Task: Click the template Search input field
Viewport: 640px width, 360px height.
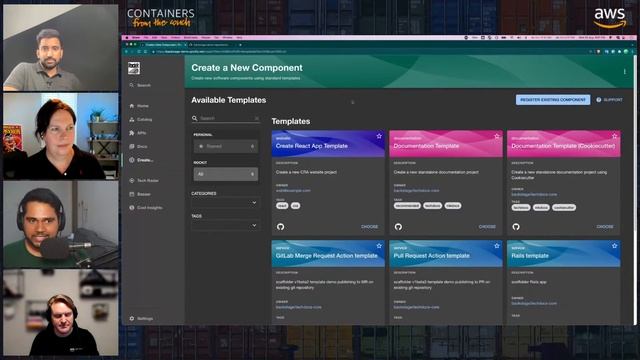Action: click(x=226, y=118)
